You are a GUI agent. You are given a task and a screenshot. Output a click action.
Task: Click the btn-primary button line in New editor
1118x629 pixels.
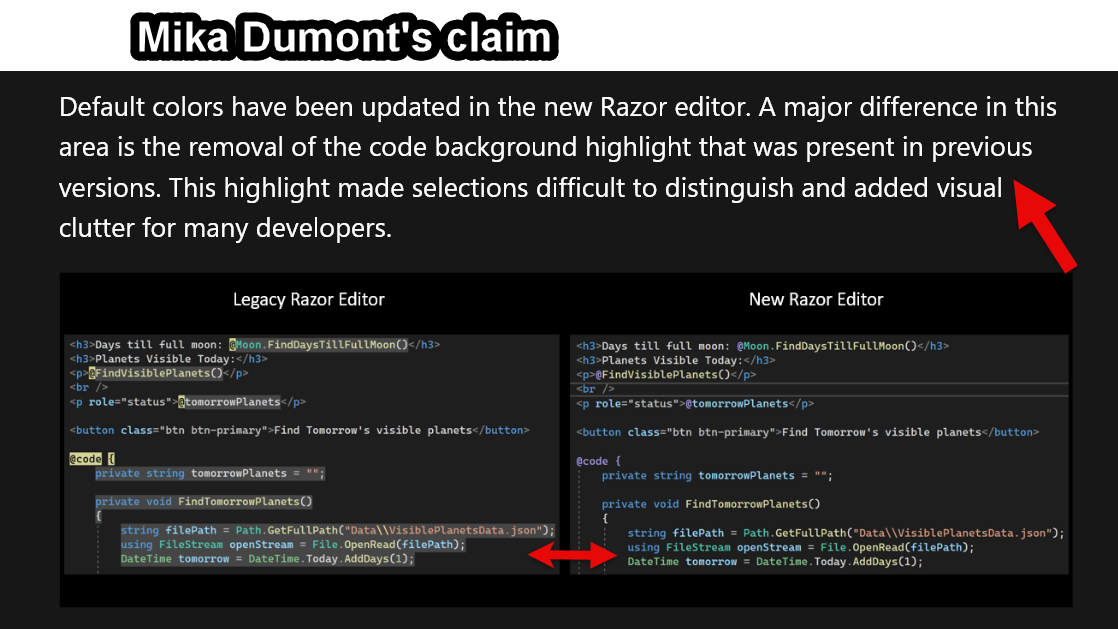(x=807, y=432)
